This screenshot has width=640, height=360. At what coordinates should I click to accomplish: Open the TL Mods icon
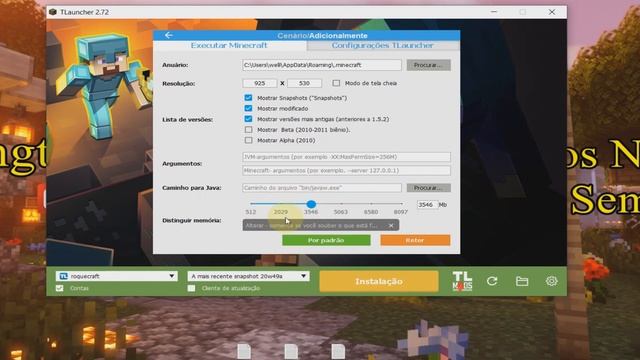click(x=462, y=281)
